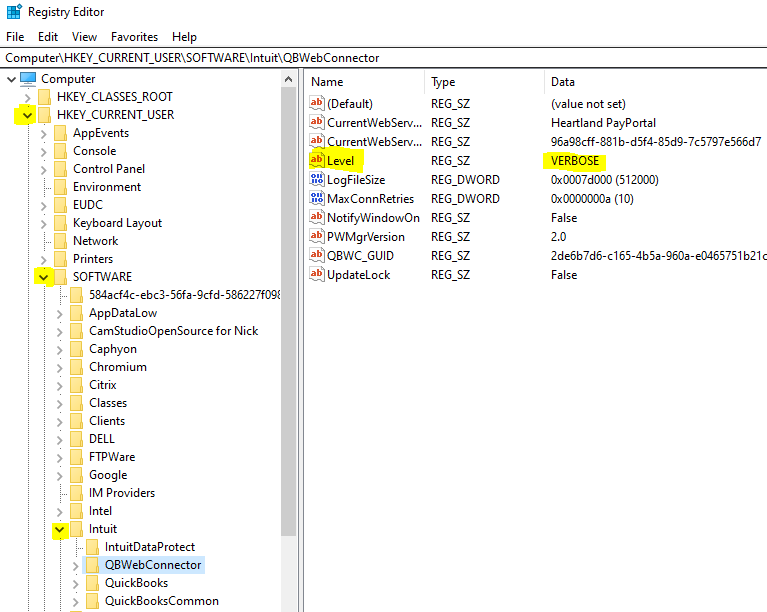
Task: Click the binary icon beside LogFileSize
Action: pos(317,179)
